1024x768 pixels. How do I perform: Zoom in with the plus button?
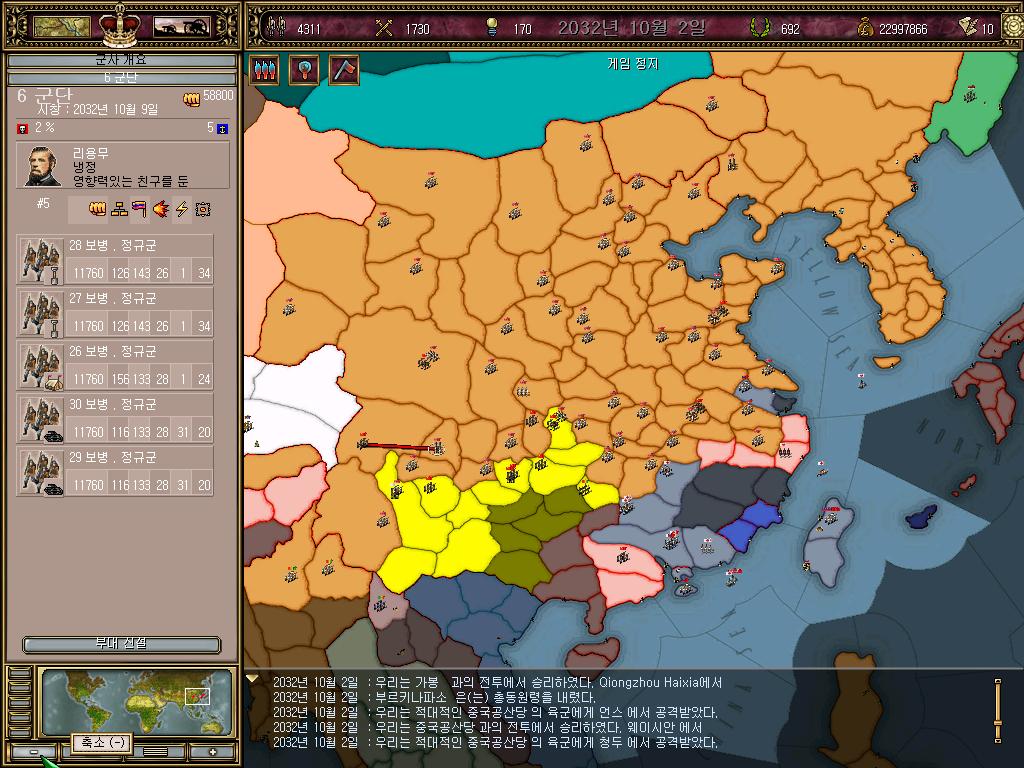(x=213, y=752)
